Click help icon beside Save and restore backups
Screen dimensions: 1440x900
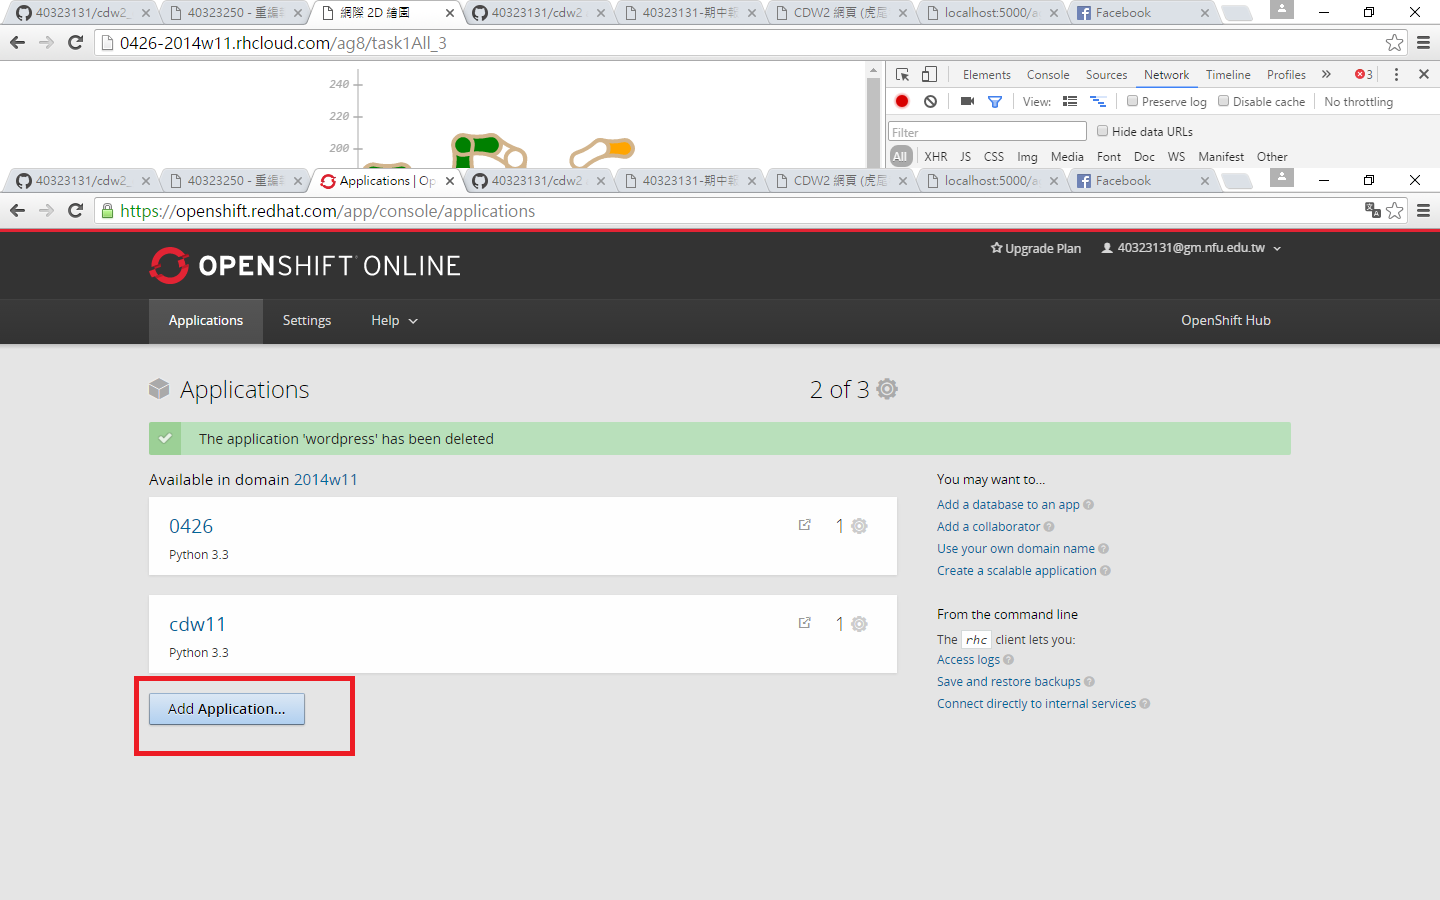tap(1090, 682)
